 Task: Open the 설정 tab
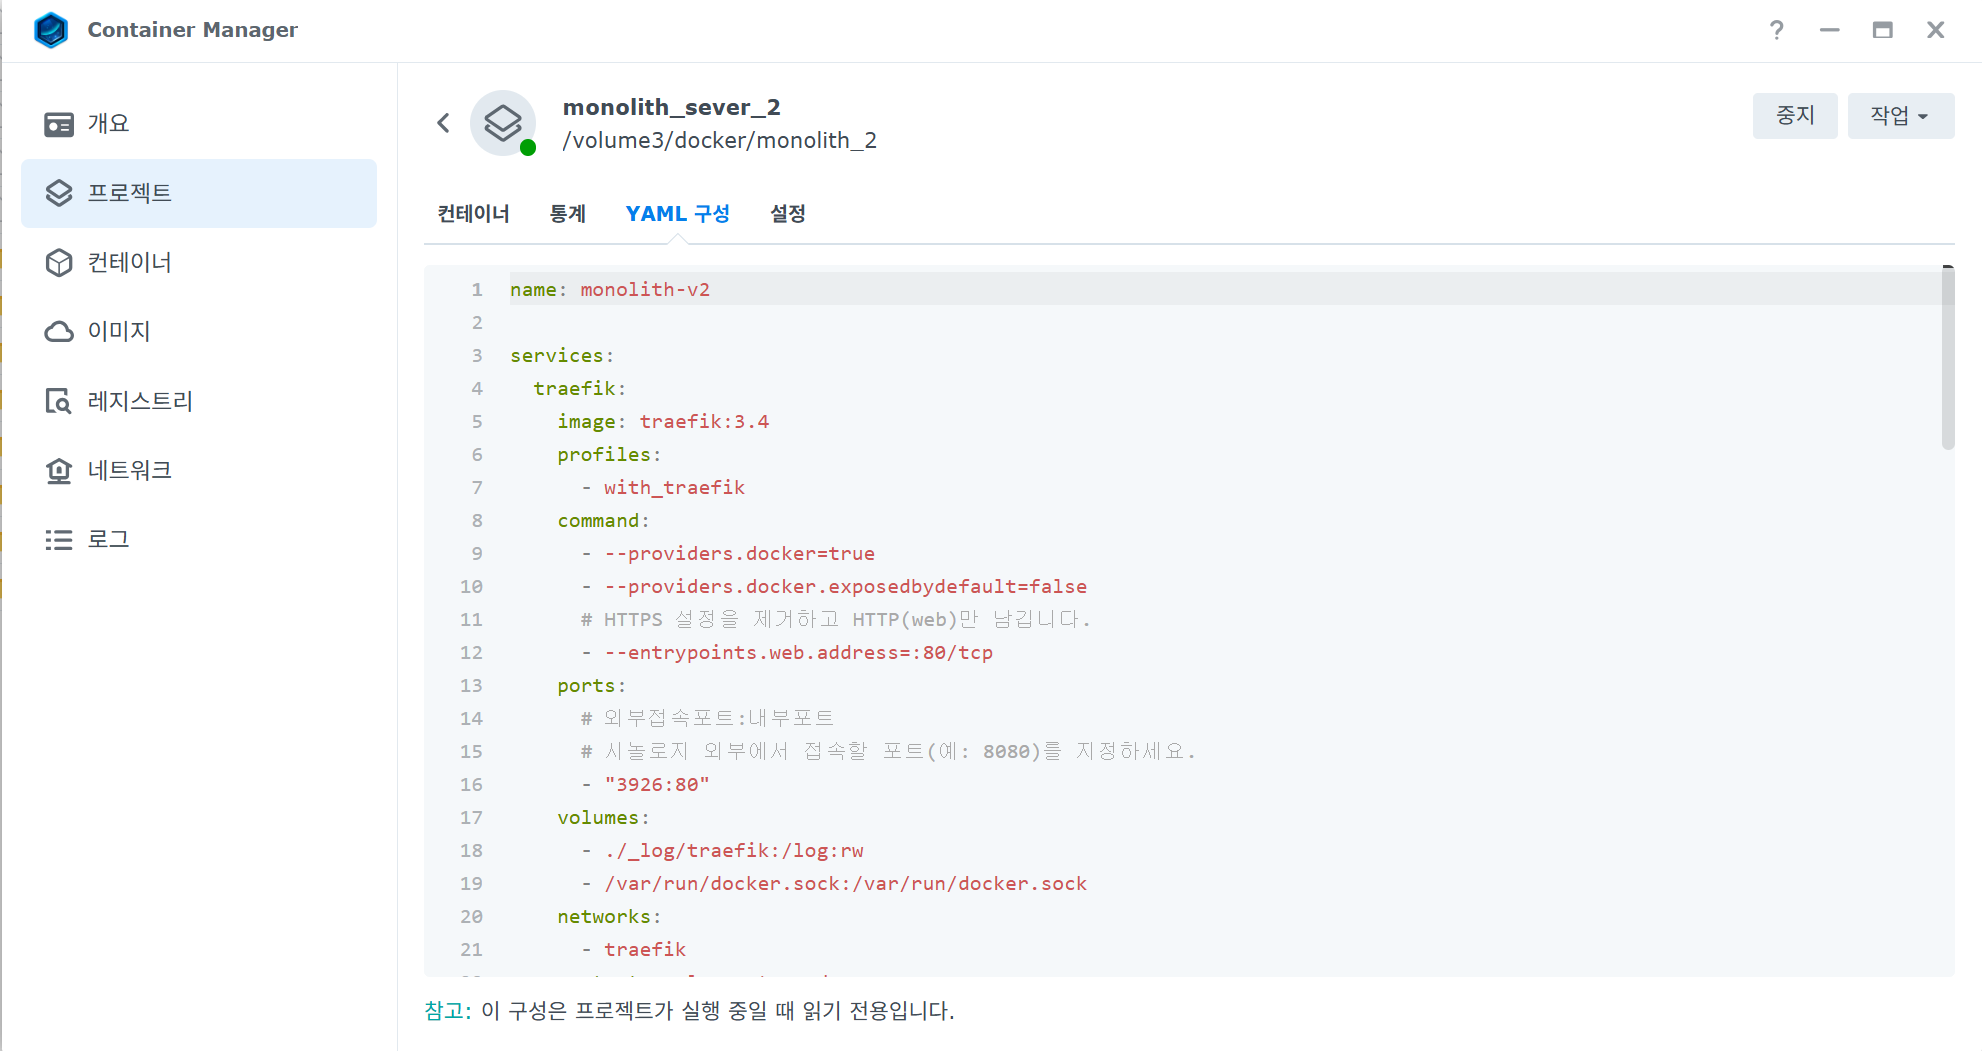pyautogui.click(x=787, y=214)
